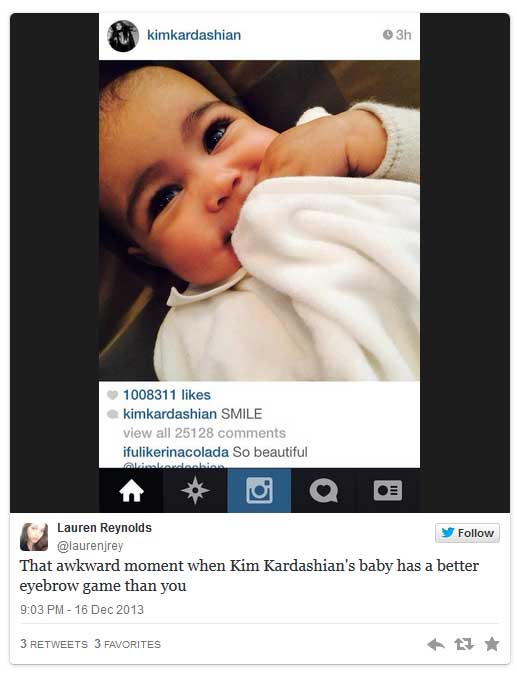This screenshot has height=678, width=517.
Task: Reply to Lauren Reynolds' tweet
Action: click(x=436, y=645)
